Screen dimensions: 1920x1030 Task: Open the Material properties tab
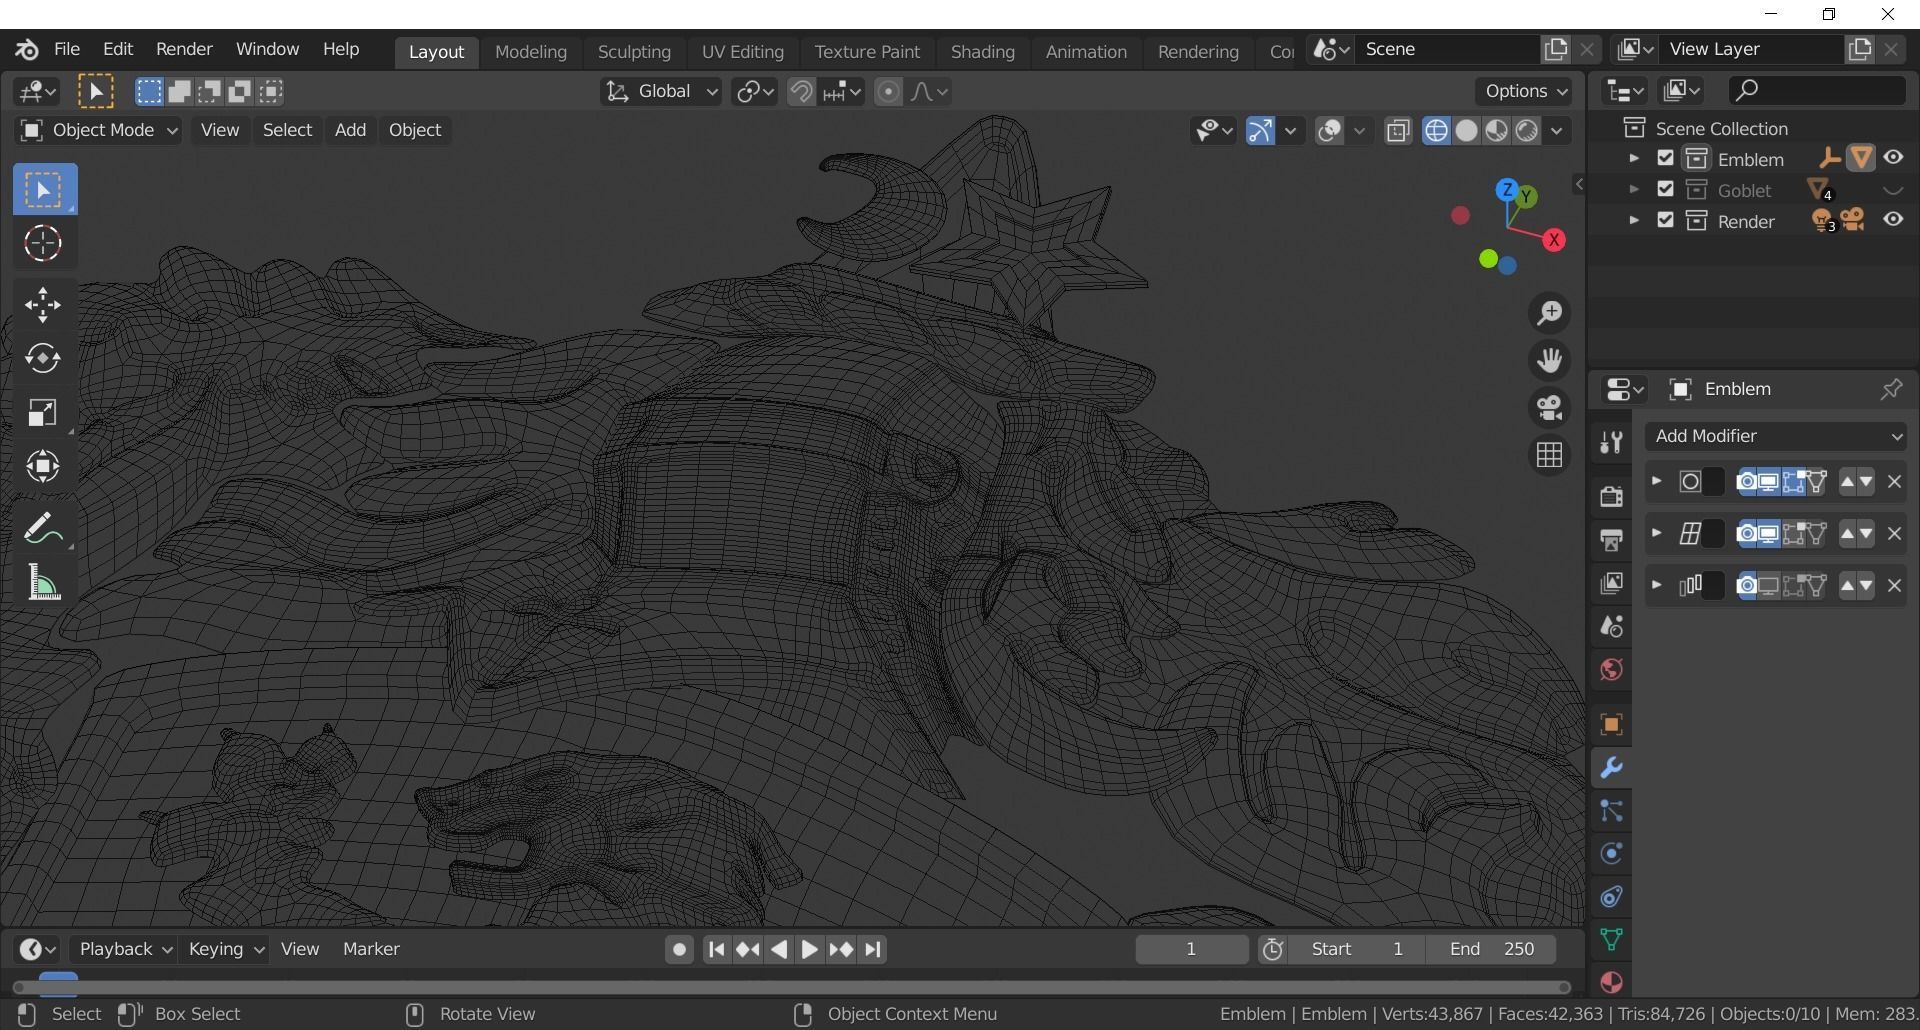(1611, 982)
